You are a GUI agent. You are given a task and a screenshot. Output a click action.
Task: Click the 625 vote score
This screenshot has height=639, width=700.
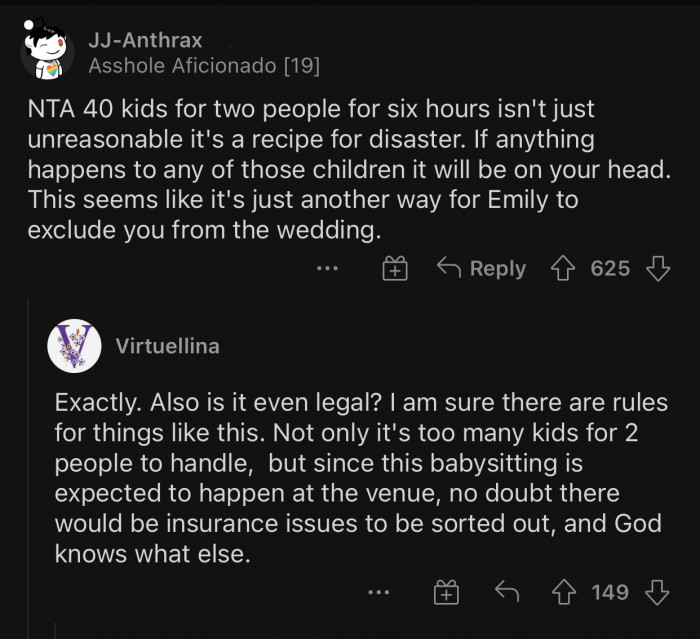click(610, 268)
